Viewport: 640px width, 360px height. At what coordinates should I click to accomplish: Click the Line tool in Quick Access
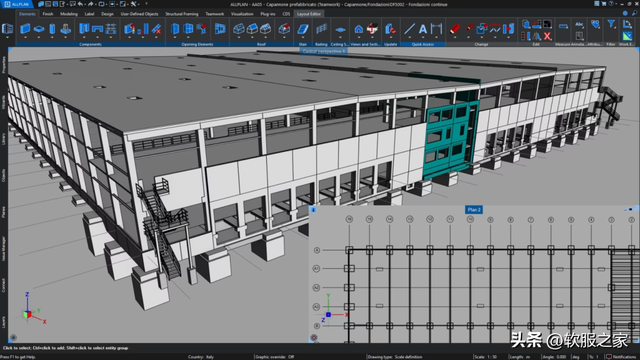click(x=409, y=29)
